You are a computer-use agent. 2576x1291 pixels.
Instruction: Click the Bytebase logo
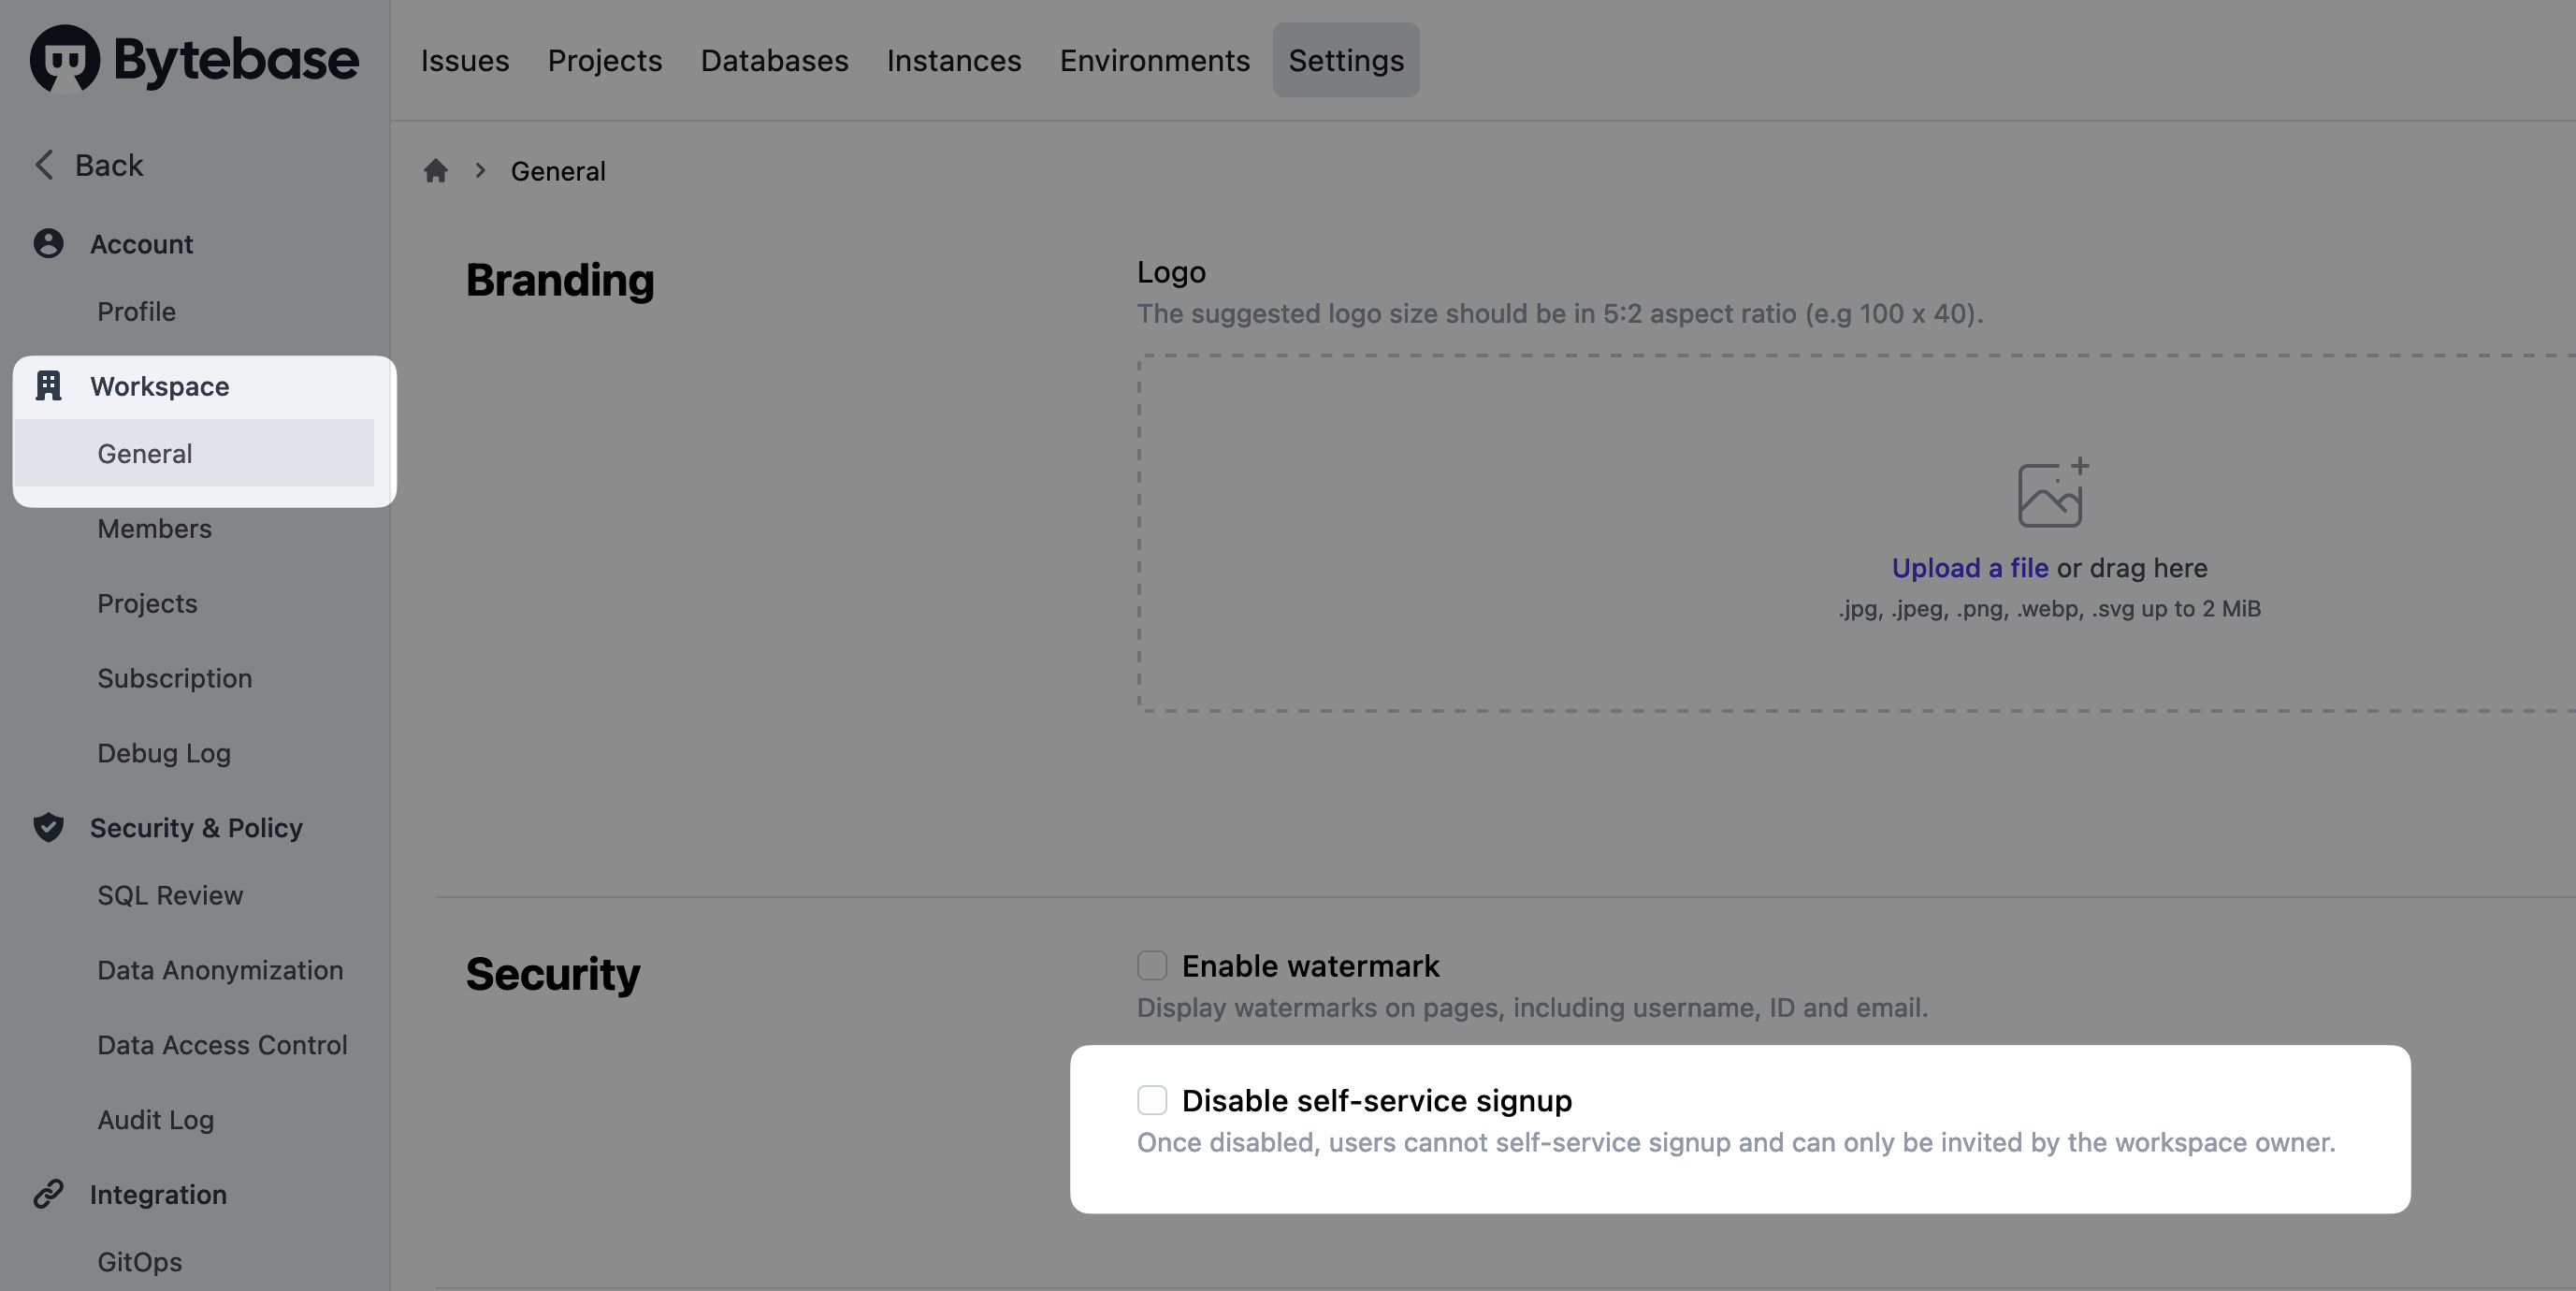(193, 60)
